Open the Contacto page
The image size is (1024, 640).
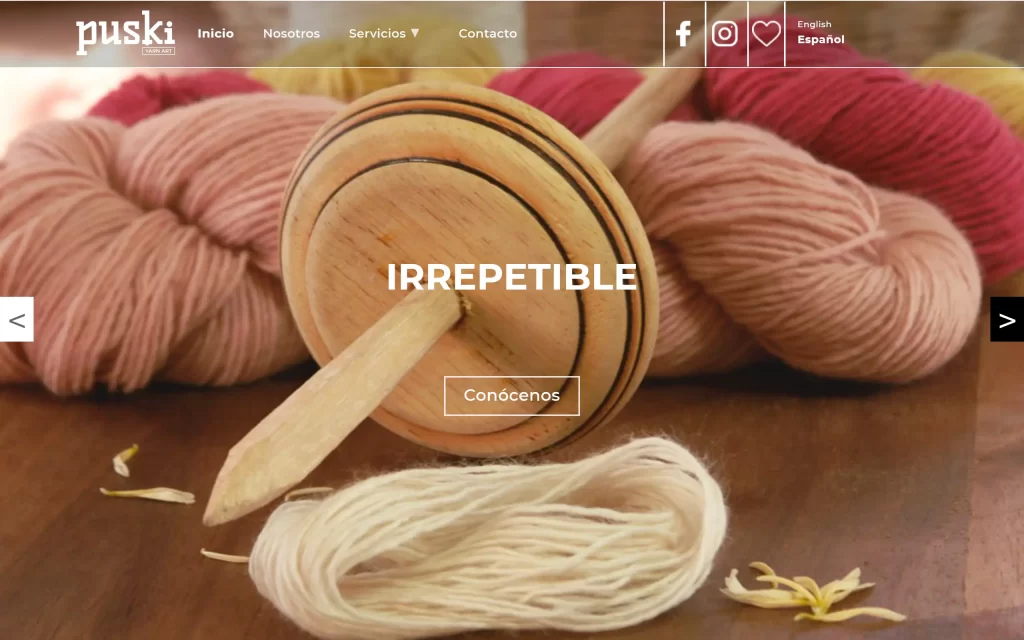click(x=487, y=33)
